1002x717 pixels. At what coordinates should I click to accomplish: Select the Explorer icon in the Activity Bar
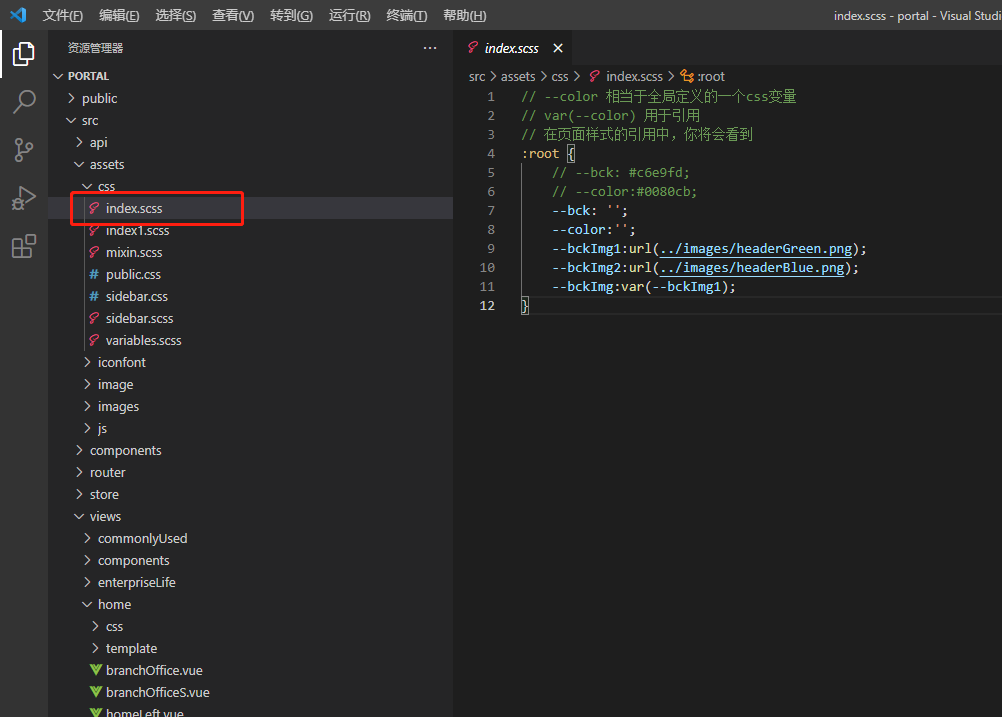click(x=24, y=54)
